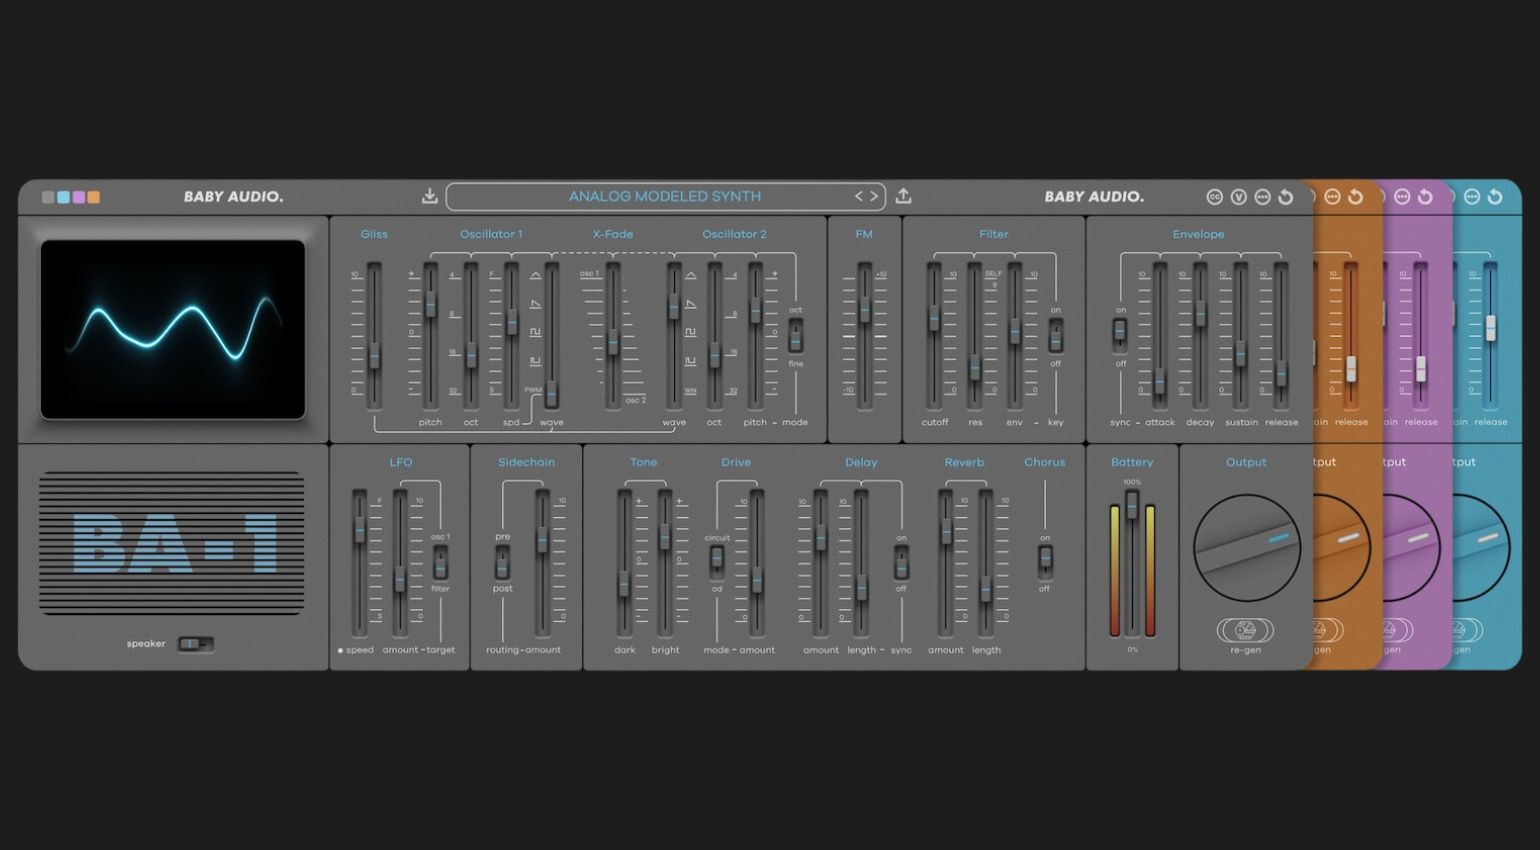1540x850 pixels.
Task: Click the leftmost round icon beside the V
Action: pyautogui.click(x=1214, y=197)
